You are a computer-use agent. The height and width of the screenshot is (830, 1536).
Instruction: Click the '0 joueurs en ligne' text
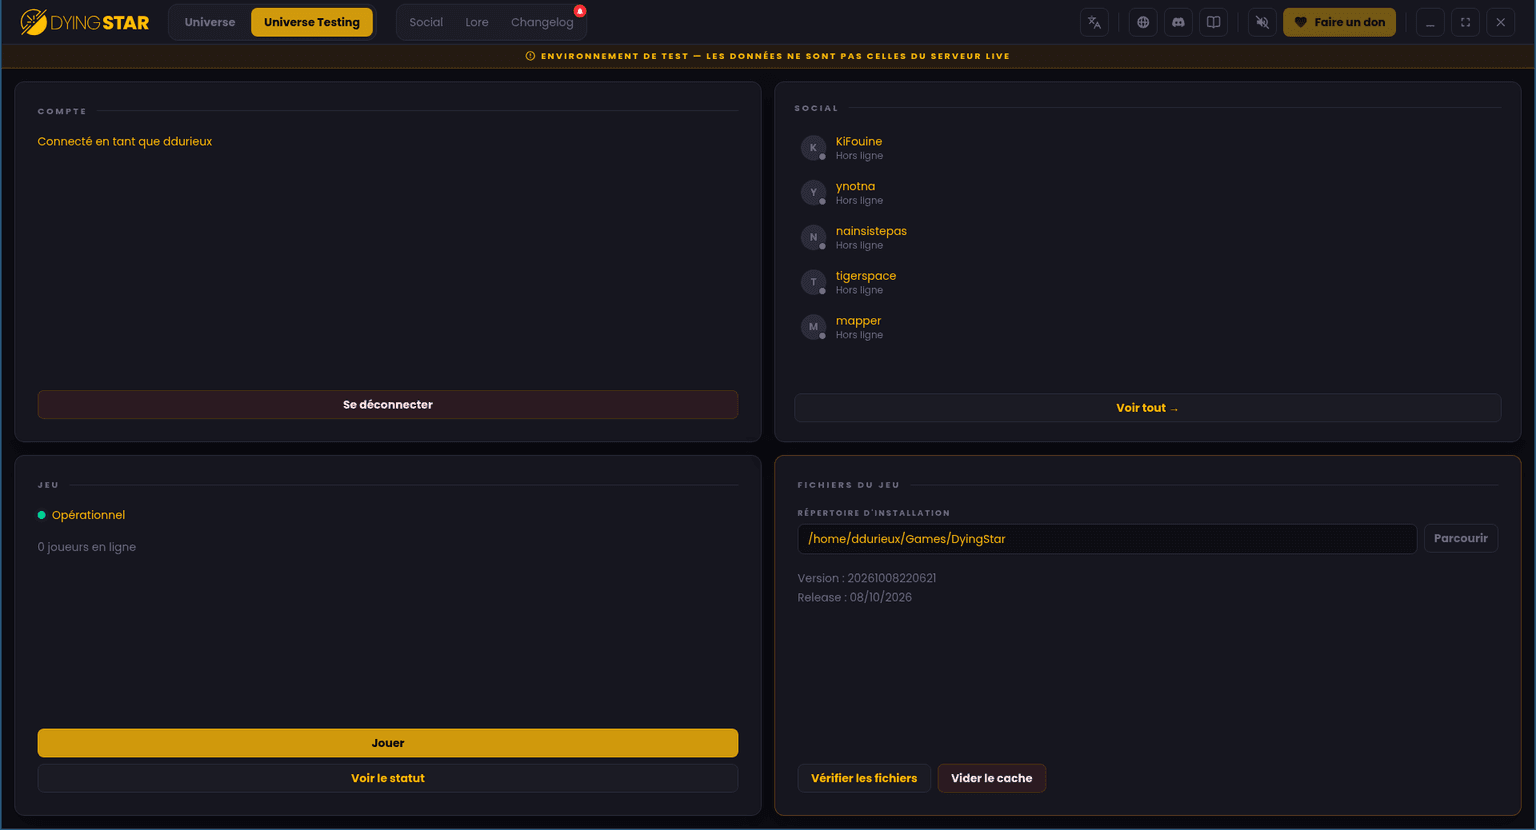pos(87,547)
